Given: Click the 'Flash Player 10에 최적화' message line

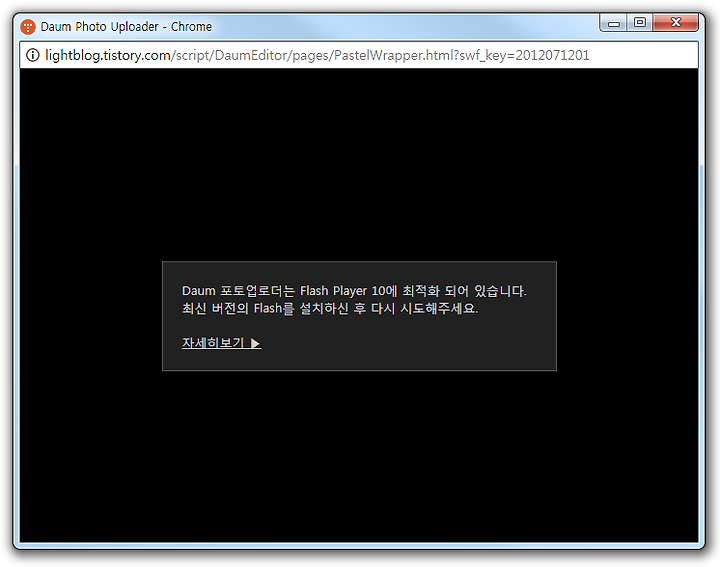Looking at the screenshot, I should click(354, 291).
